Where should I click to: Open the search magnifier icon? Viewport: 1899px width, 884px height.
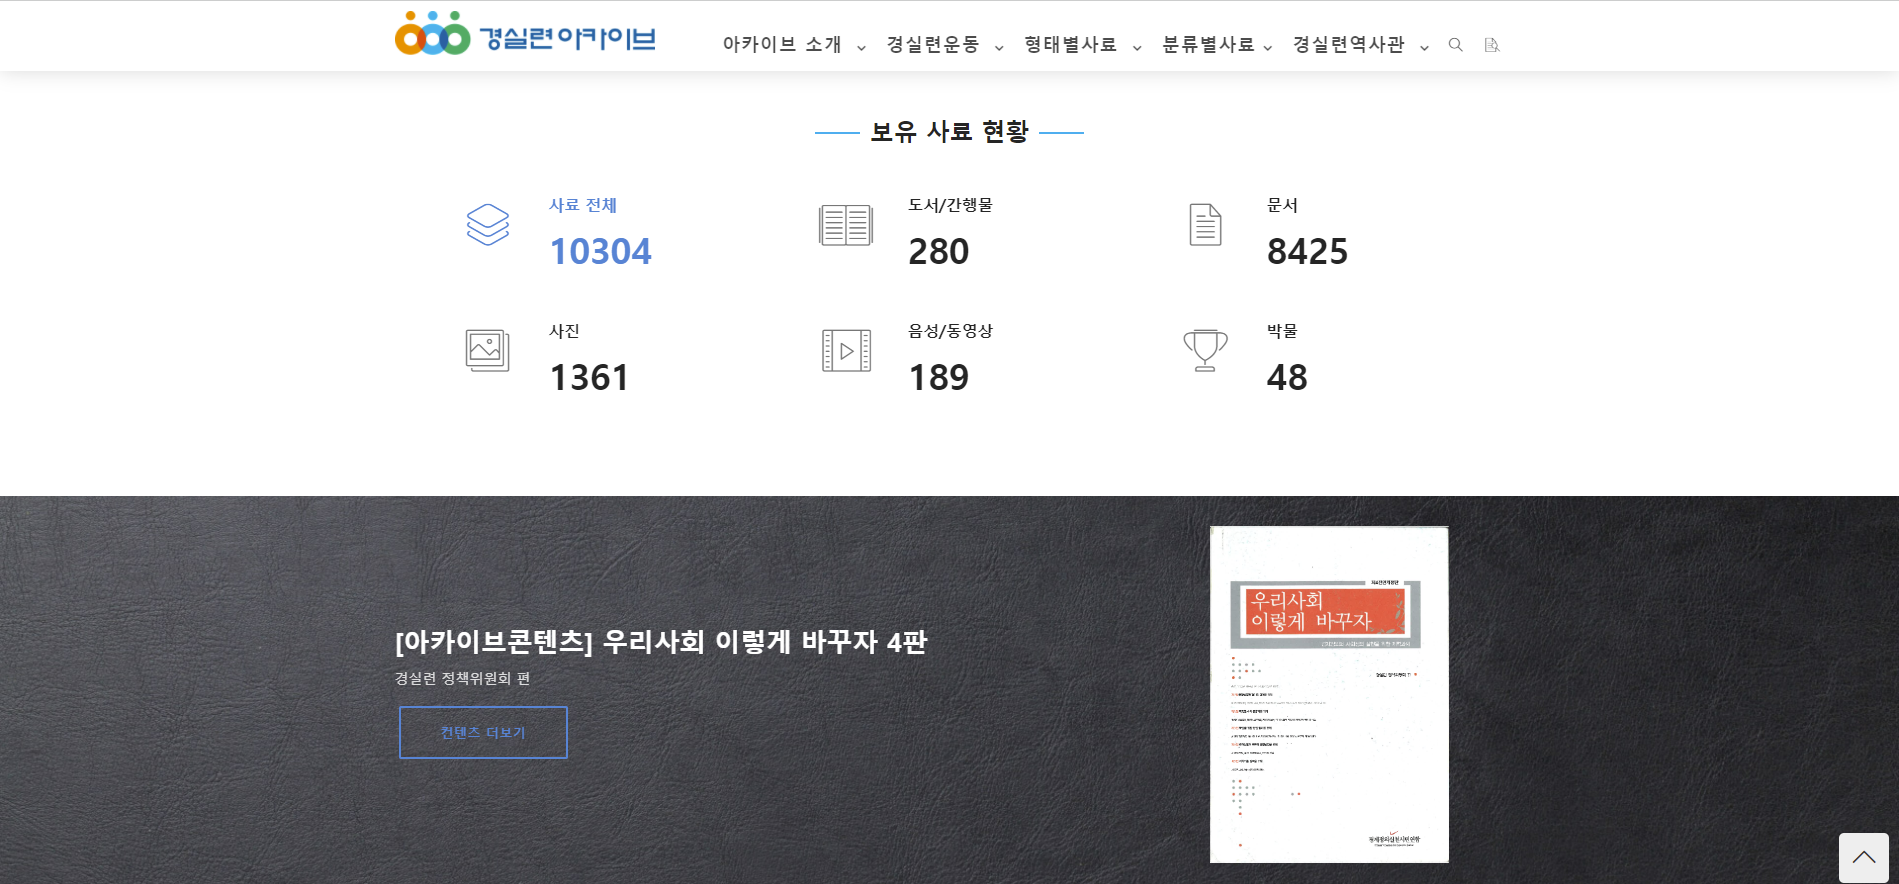(x=1455, y=45)
